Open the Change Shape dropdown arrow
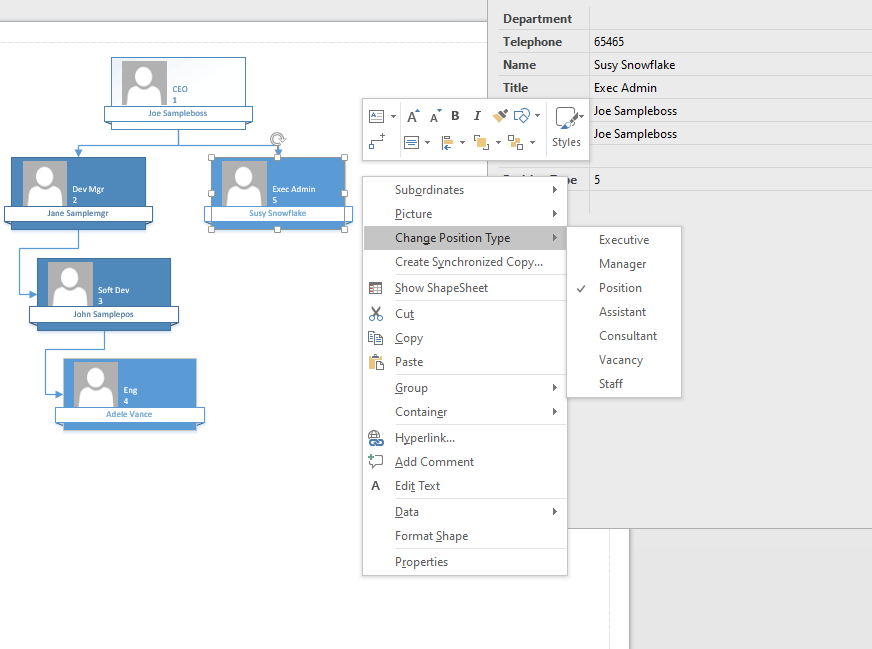 pos(537,116)
